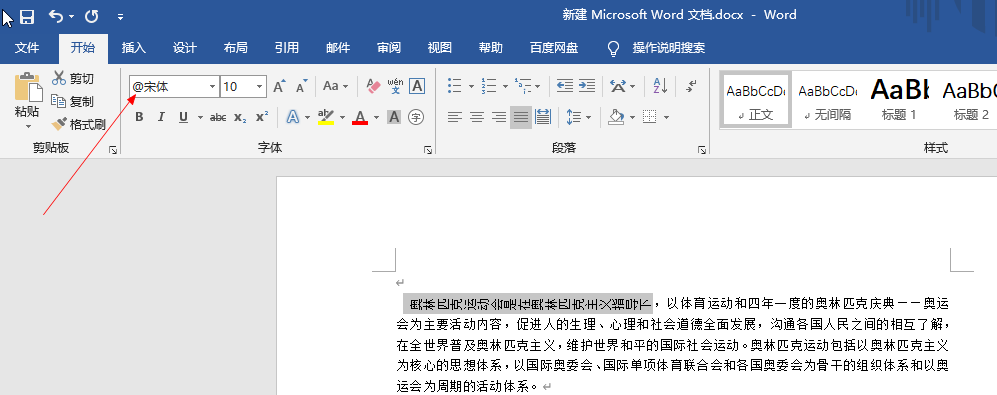Screen dimensions: 997x395
Task: Apply the red font color
Action: 361,117
